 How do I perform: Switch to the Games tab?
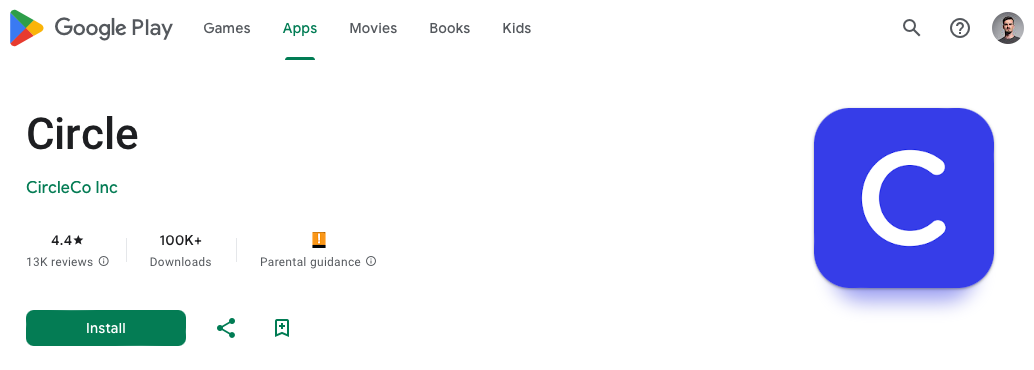click(x=227, y=28)
